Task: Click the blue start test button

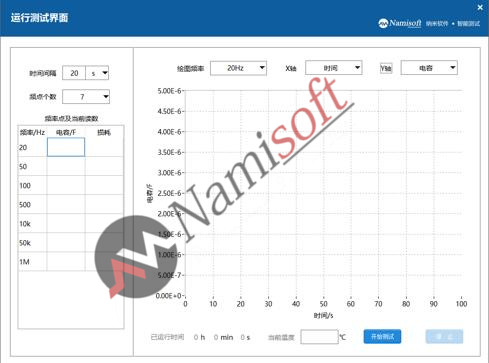Action: 382,337
